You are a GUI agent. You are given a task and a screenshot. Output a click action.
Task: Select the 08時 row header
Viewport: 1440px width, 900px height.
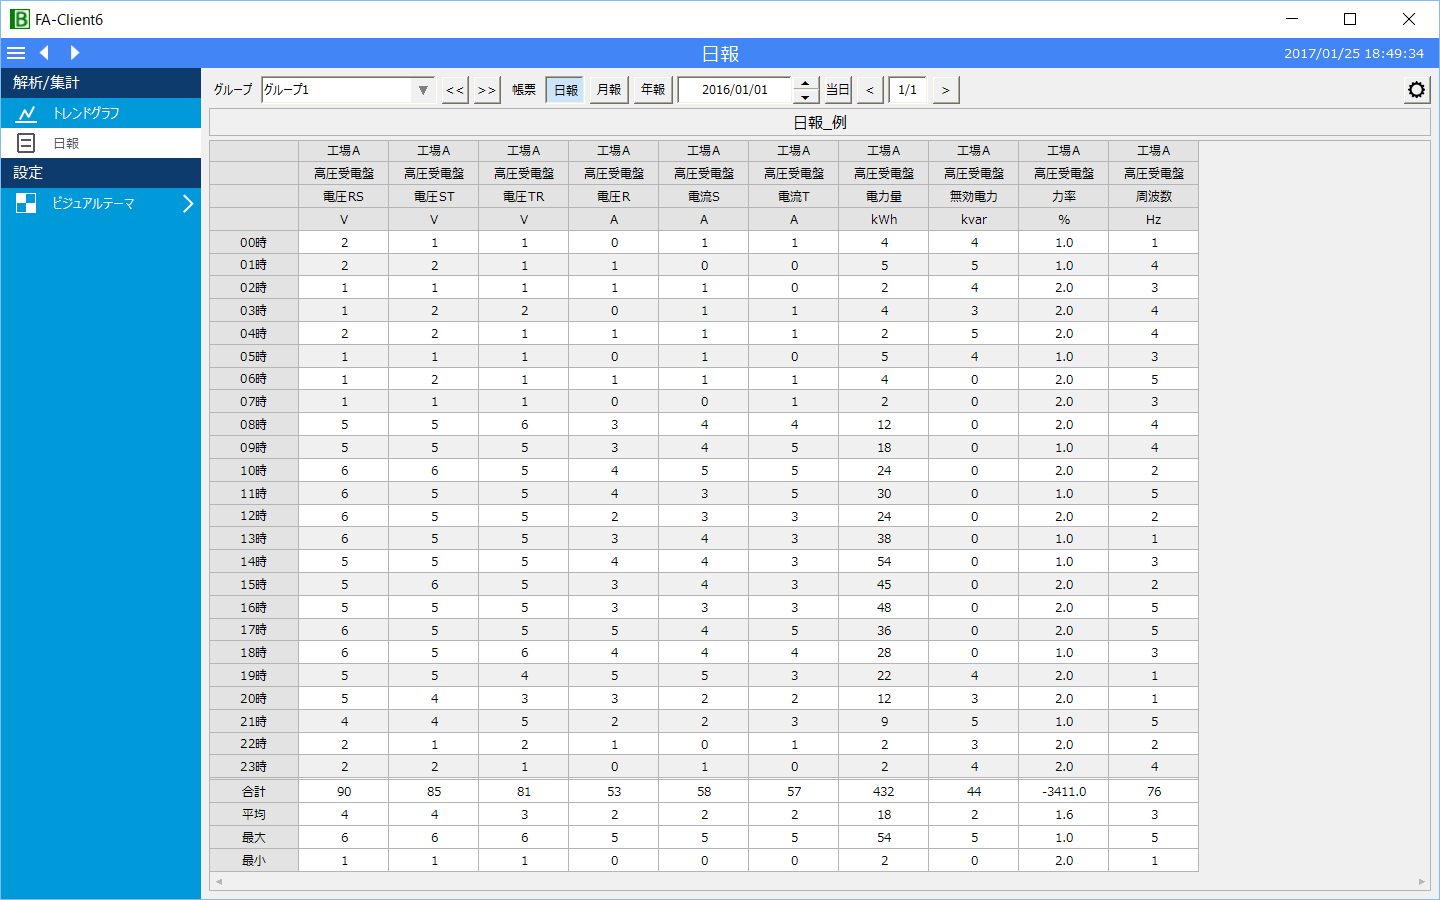[x=254, y=425]
